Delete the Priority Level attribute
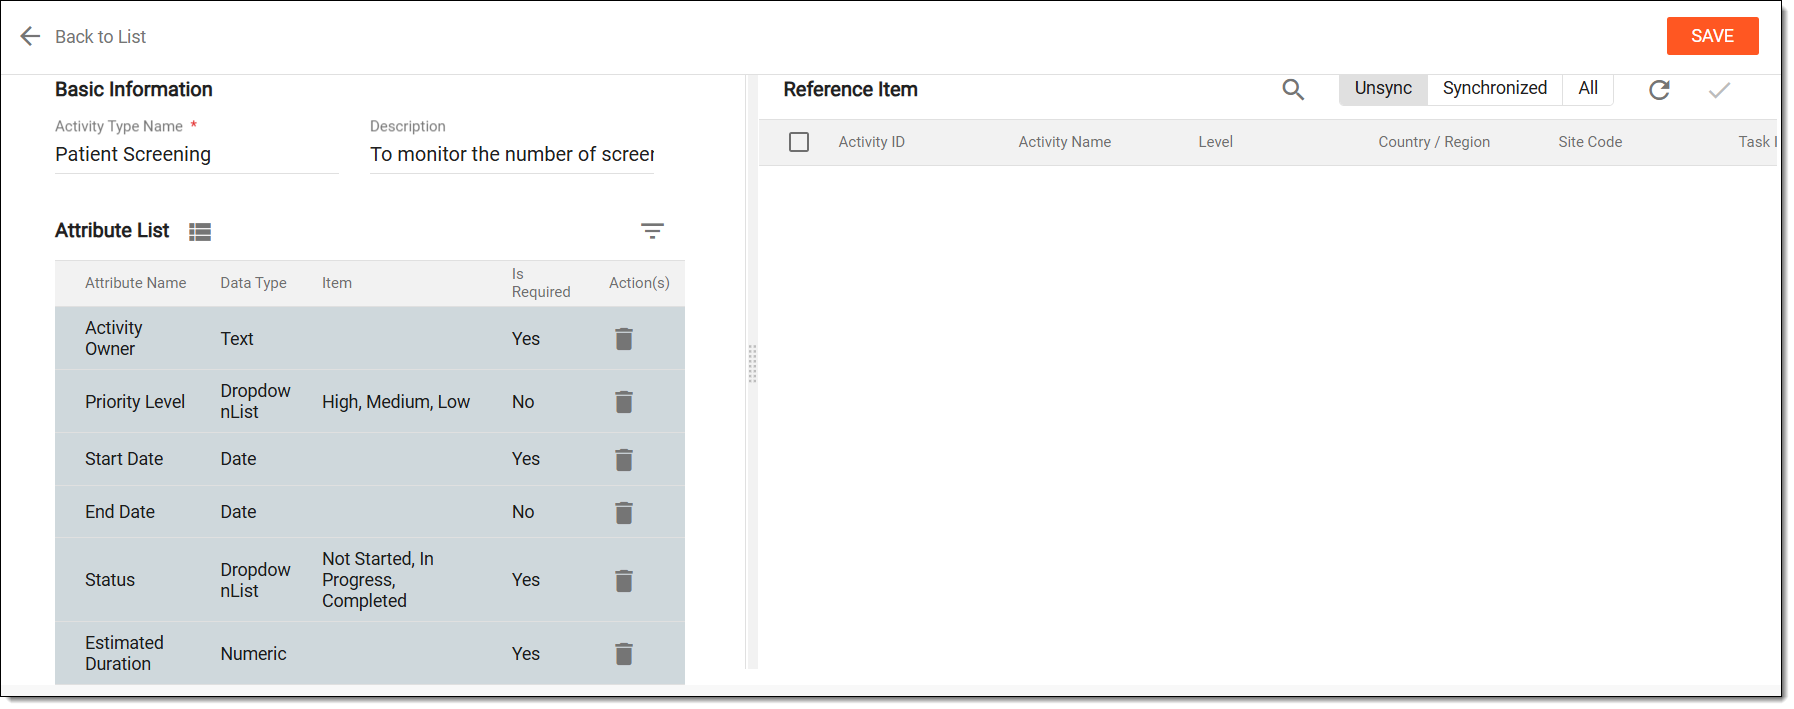This screenshot has width=1794, height=709. (x=624, y=402)
